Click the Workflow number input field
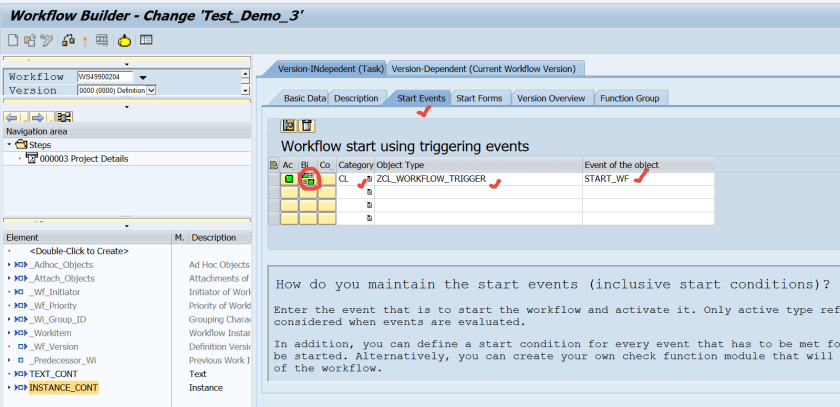 tap(105, 77)
